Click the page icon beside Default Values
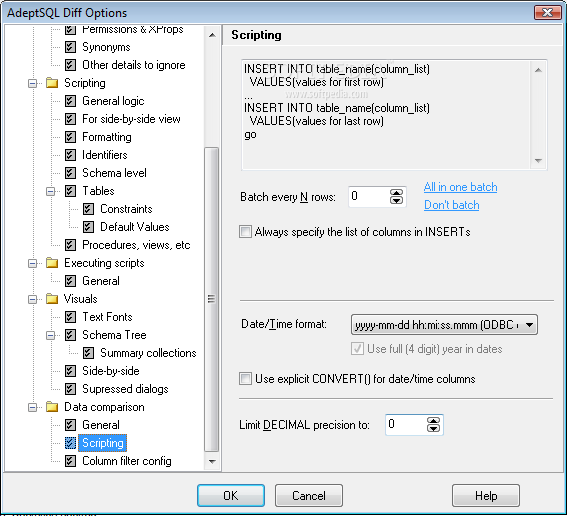The width and height of the screenshot is (567, 516). 88,227
